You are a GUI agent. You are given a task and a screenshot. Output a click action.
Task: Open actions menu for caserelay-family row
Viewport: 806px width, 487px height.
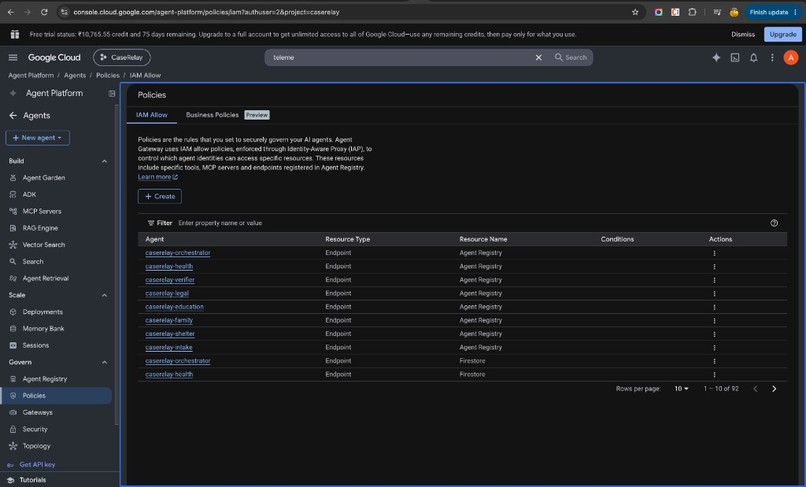[x=714, y=320]
